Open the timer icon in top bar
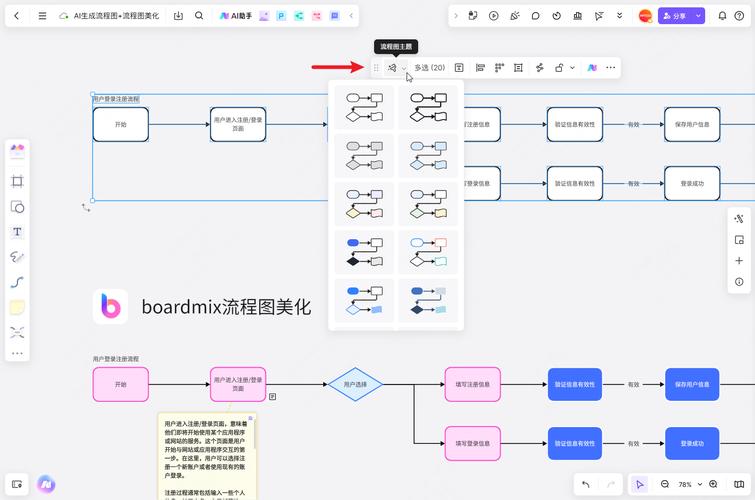The height and width of the screenshot is (500, 755). (x=557, y=16)
